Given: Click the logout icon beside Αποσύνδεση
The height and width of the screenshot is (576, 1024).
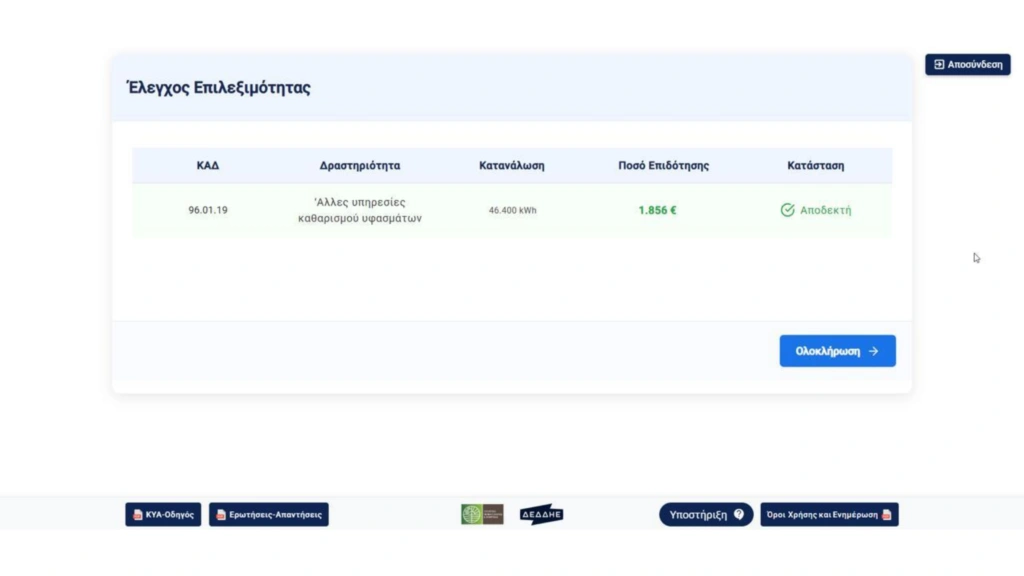Looking at the screenshot, I should [939, 65].
